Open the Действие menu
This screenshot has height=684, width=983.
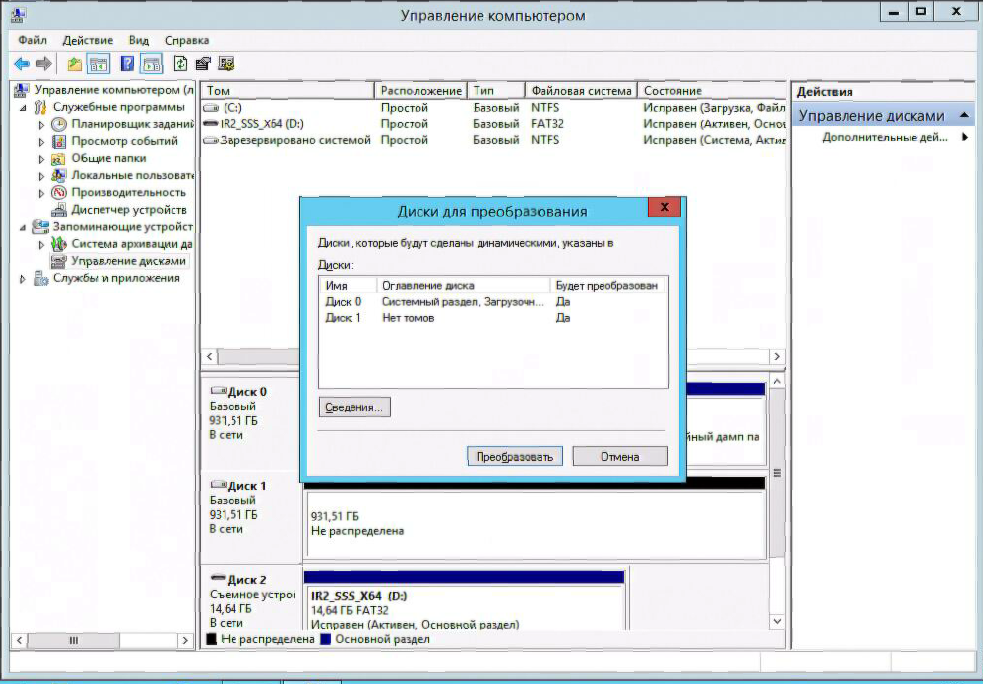pyautogui.click(x=88, y=40)
